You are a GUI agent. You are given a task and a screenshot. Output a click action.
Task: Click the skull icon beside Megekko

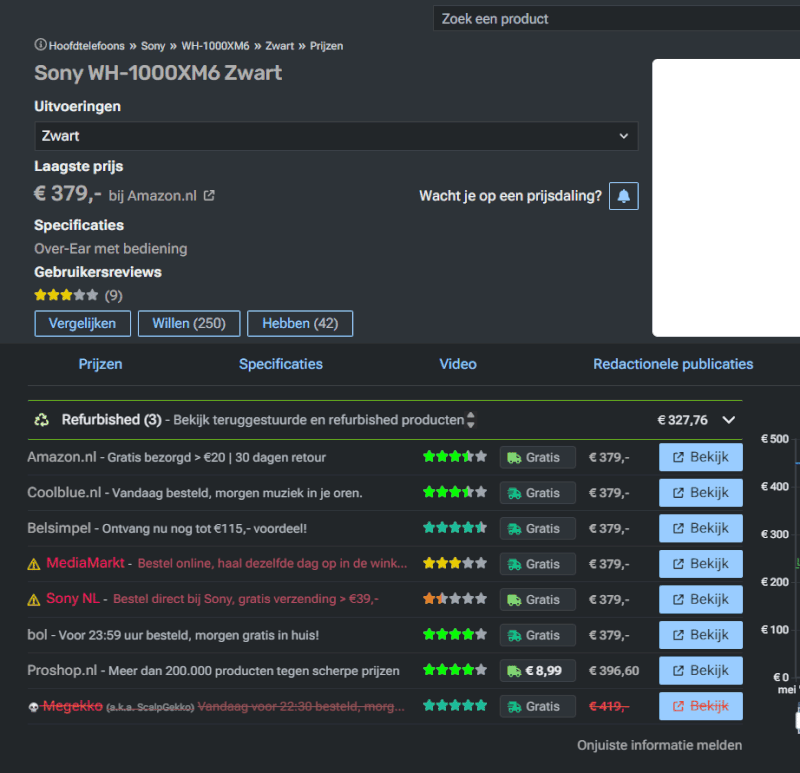point(33,707)
